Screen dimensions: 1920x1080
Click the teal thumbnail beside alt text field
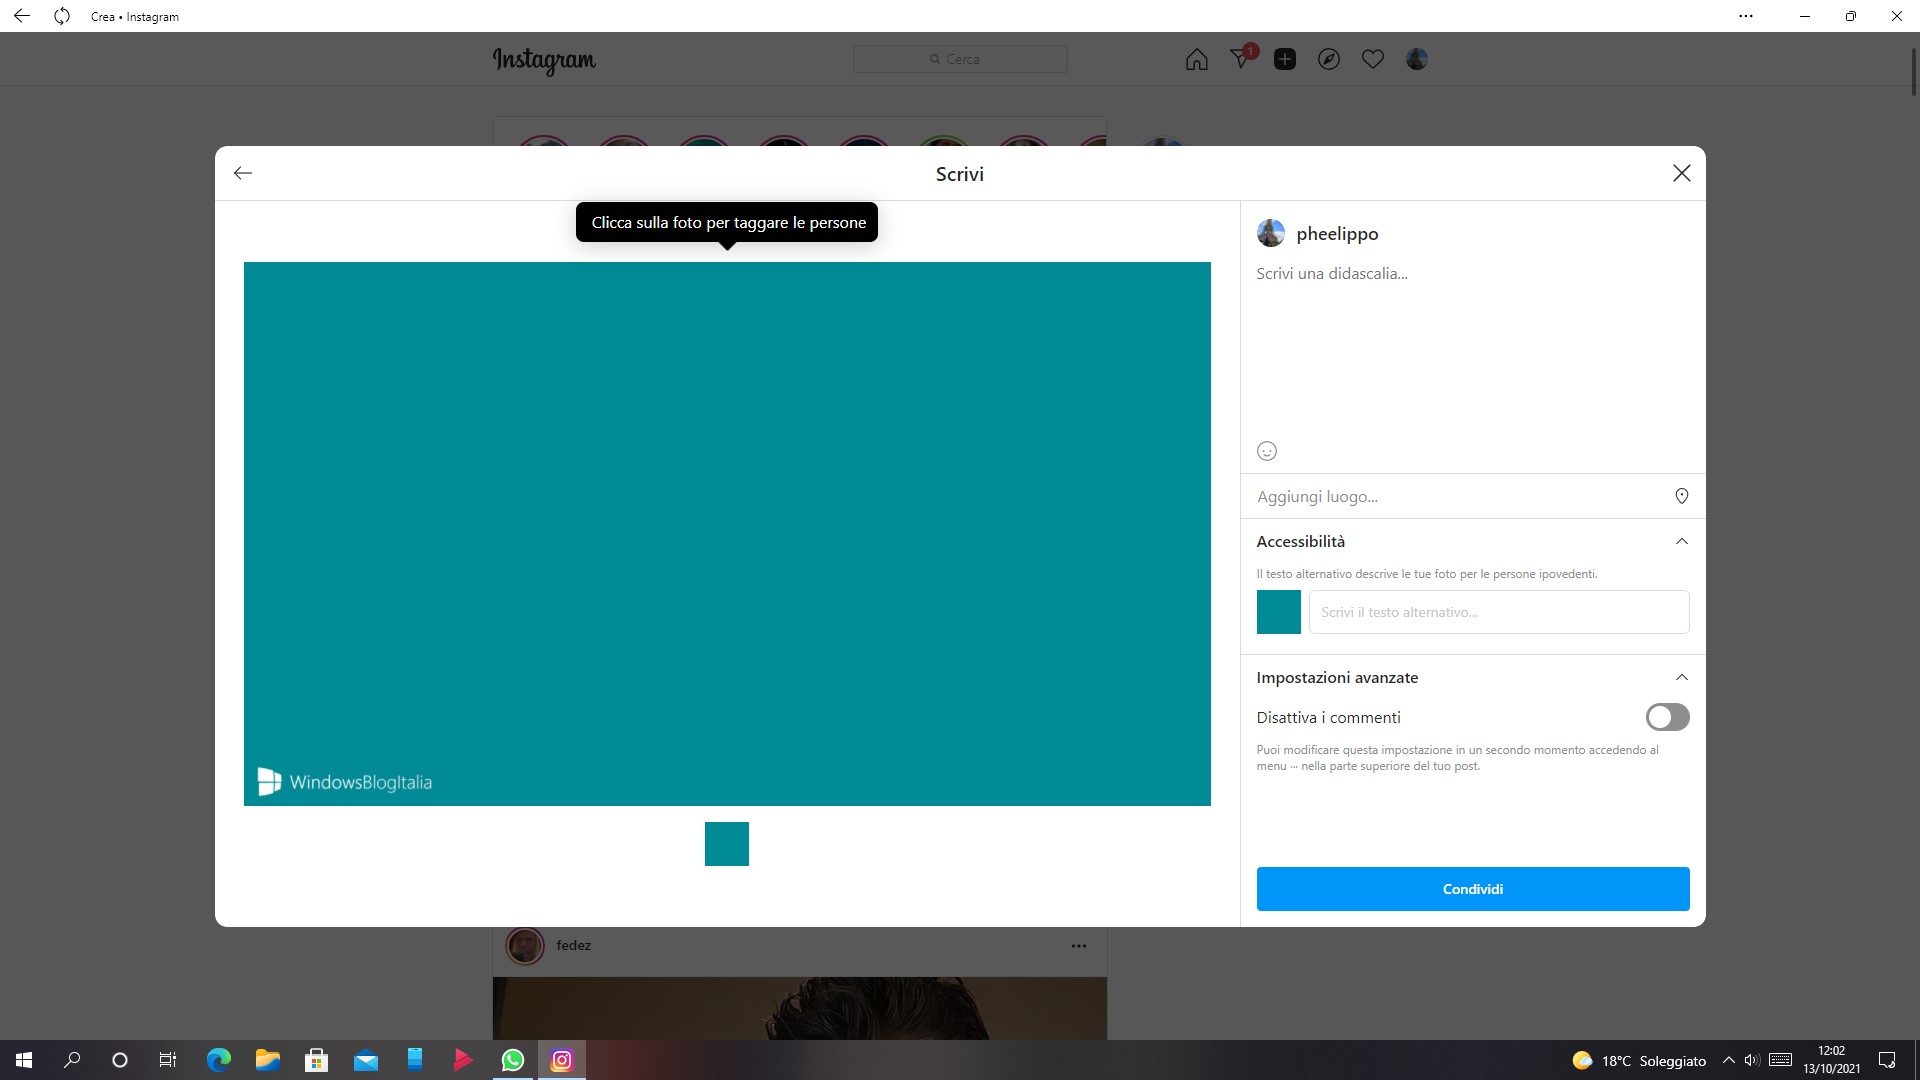coord(1279,612)
